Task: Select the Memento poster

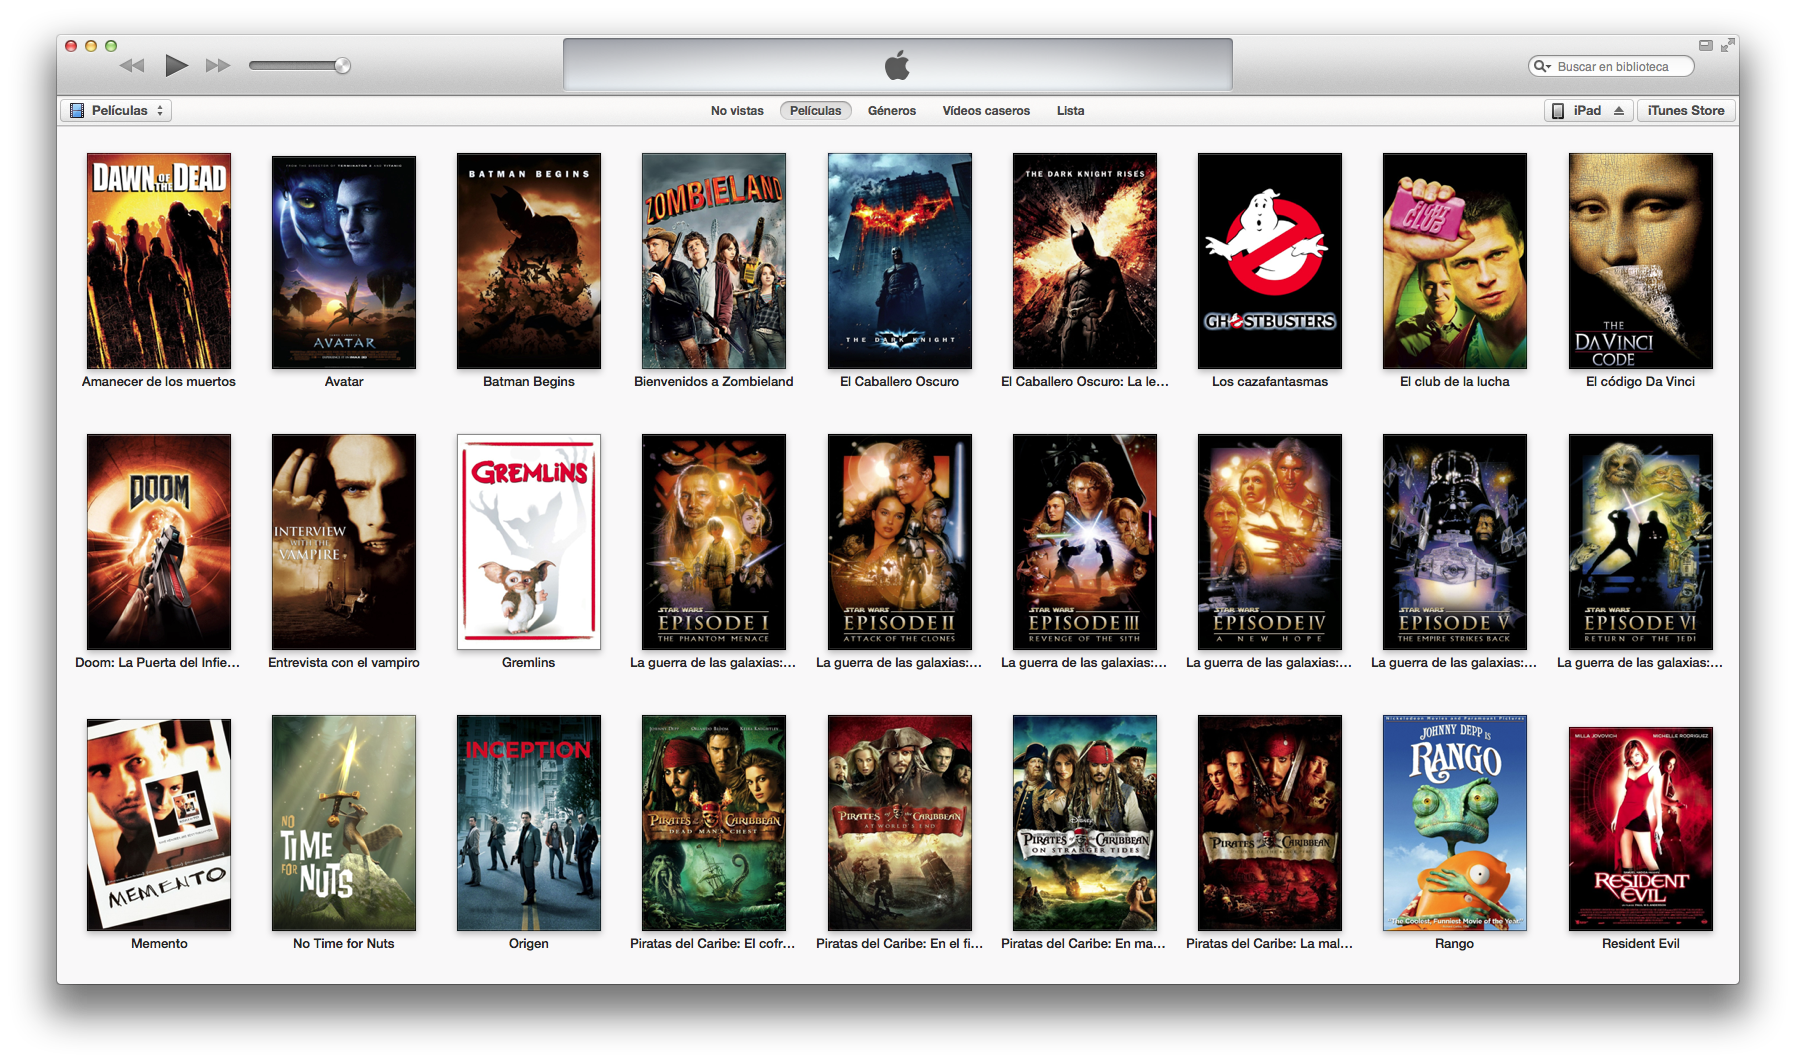Action: pos(159,825)
